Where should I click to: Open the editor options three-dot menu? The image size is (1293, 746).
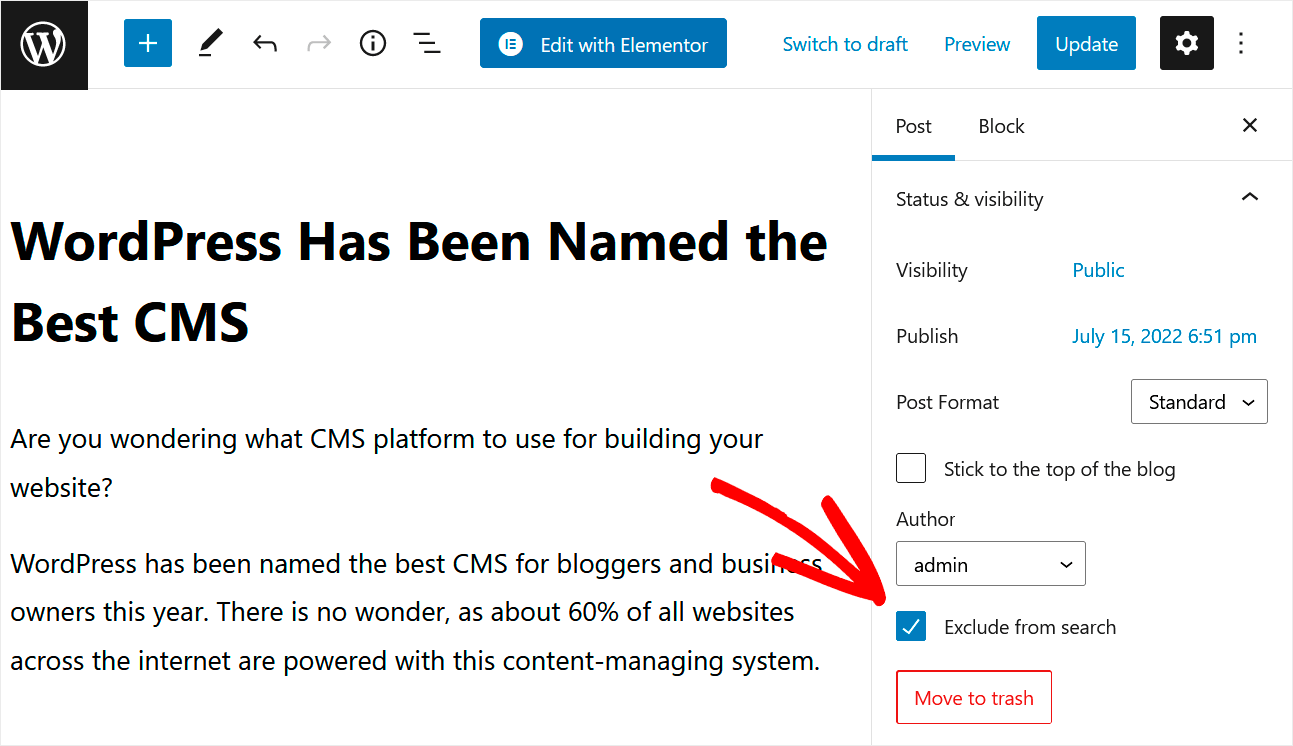click(x=1240, y=43)
